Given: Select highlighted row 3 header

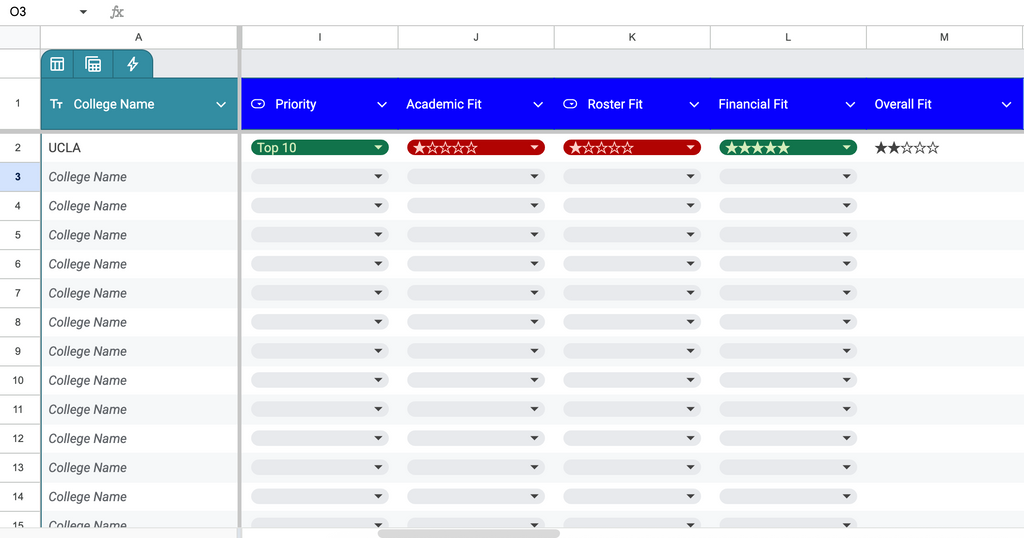Looking at the screenshot, I should coord(20,176).
